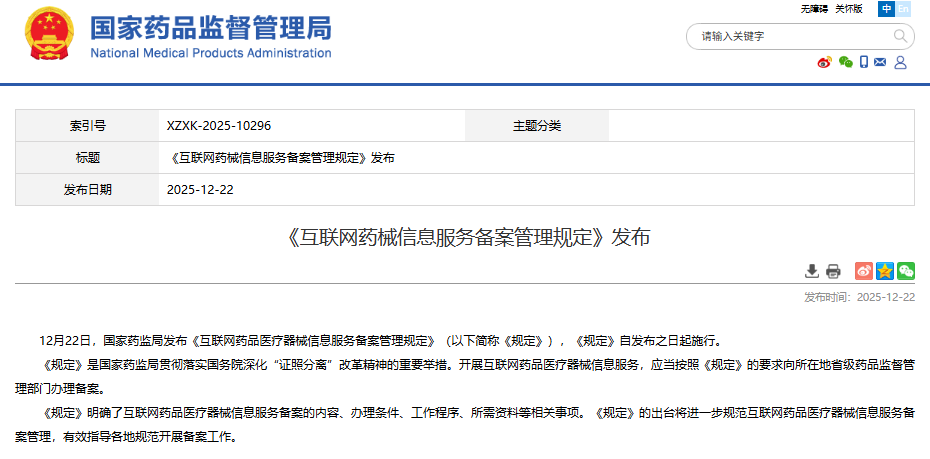
Task: Open the Weibo icon in the header
Action: click(824, 62)
